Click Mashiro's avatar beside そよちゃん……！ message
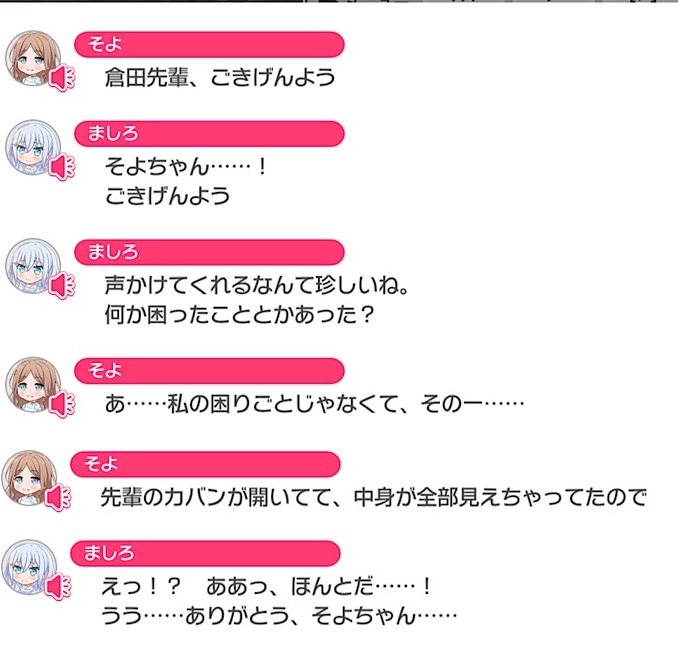 32,147
